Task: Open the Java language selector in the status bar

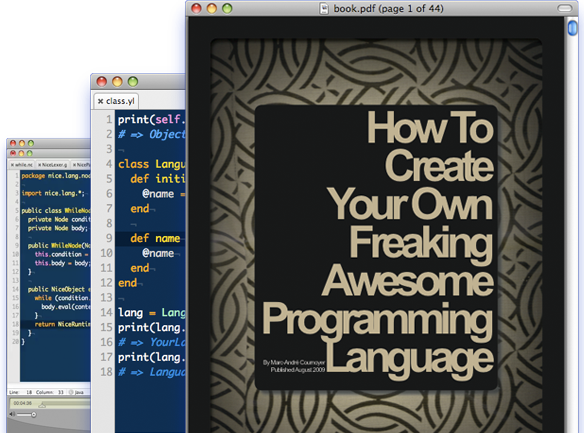Action: coord(77,392)
